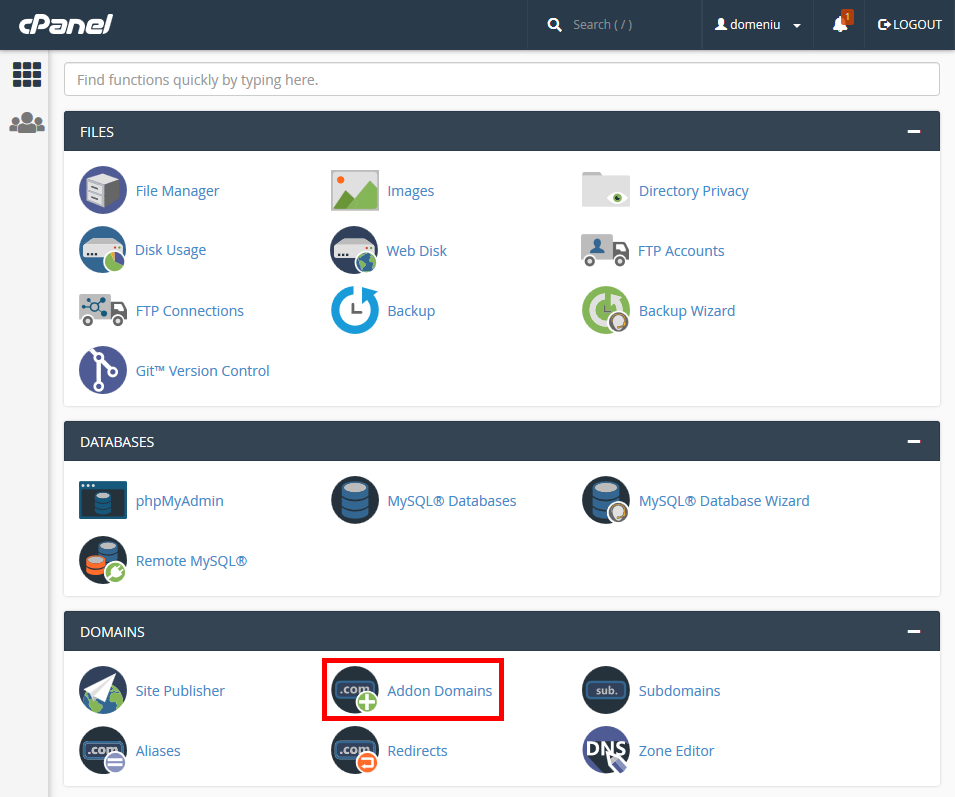The width and height of the screenshot is (955, 797).
Task: Collapse the Databases section
Action: 914,441
